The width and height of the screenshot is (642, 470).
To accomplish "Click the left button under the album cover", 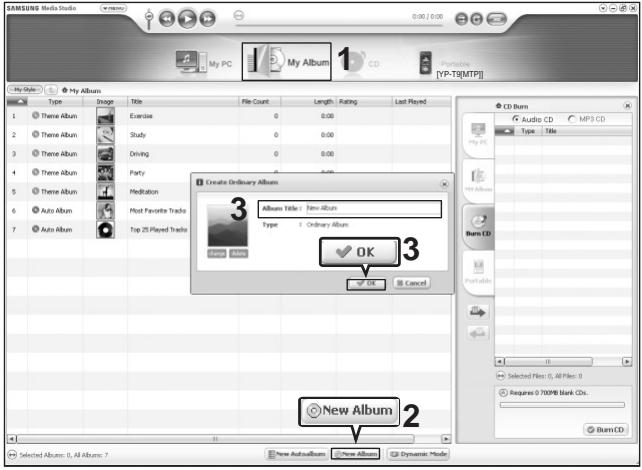I will pyautogui.click(x=217, y=253).
